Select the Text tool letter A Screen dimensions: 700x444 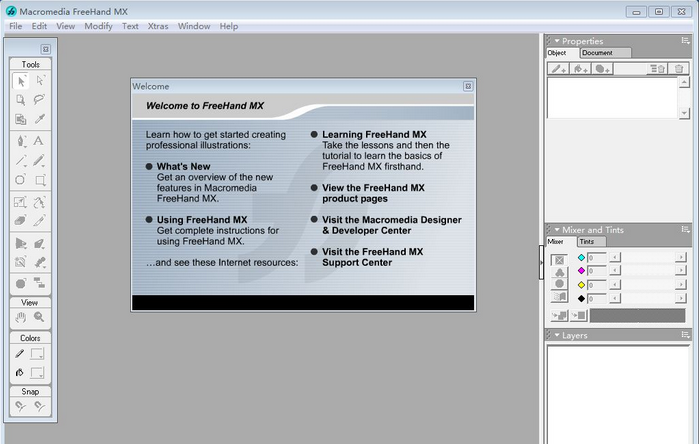pyautogui.click(x=39, y=141)
